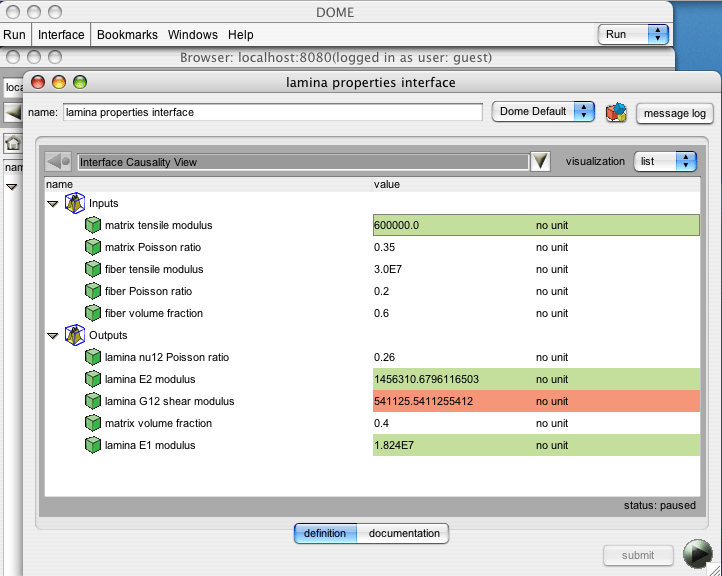Switch to the documentation tab
This screenshot has width=722, height=576.
tap(403, 533)
